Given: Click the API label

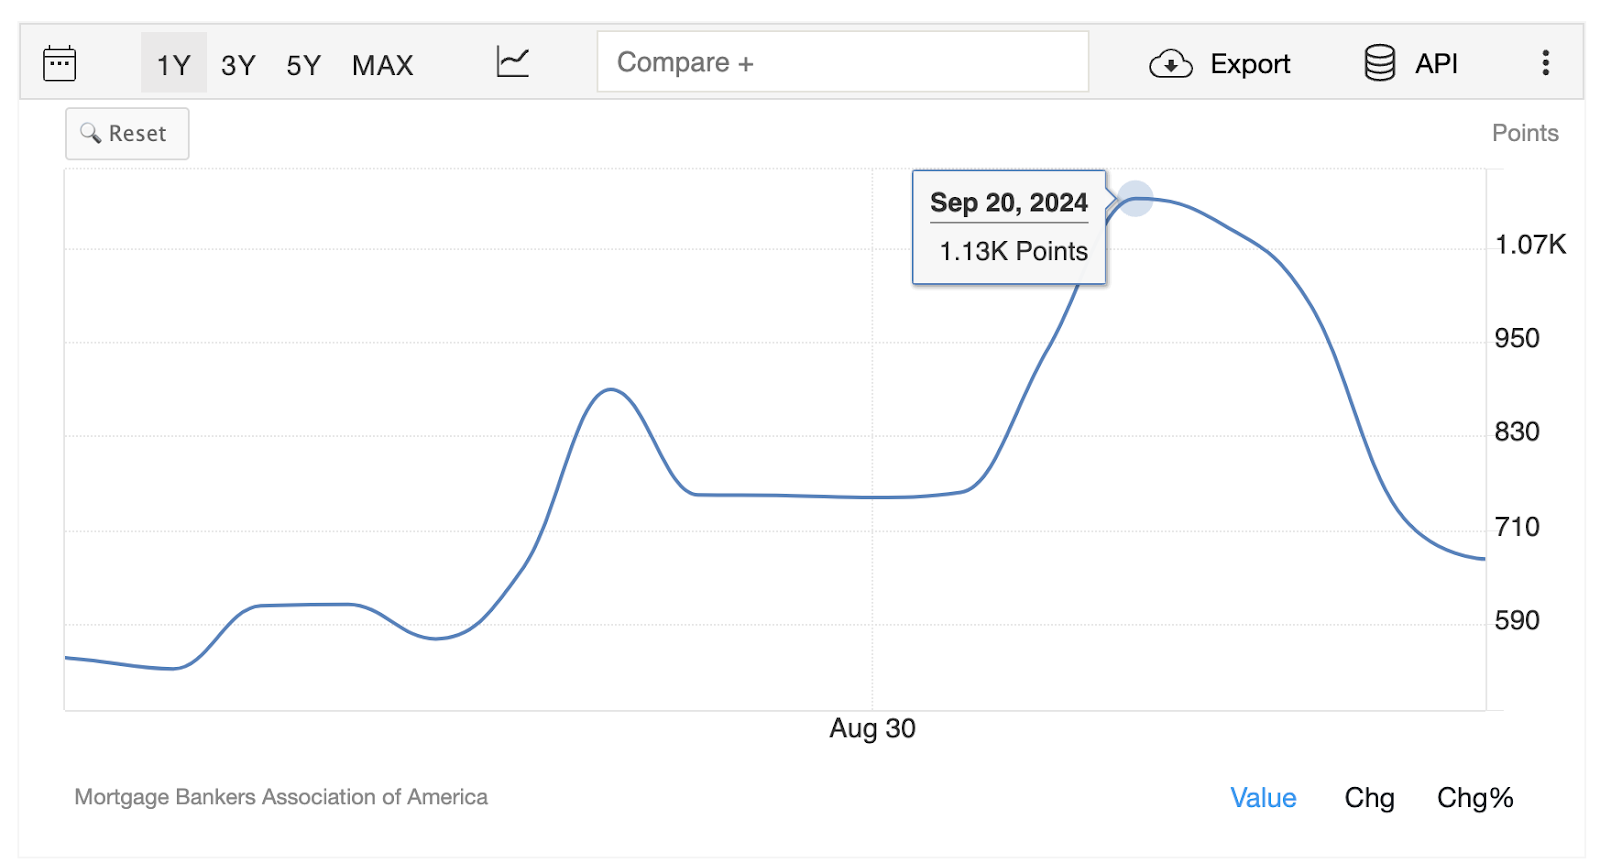Looking at the screenshot, I should pos(1436,64).
